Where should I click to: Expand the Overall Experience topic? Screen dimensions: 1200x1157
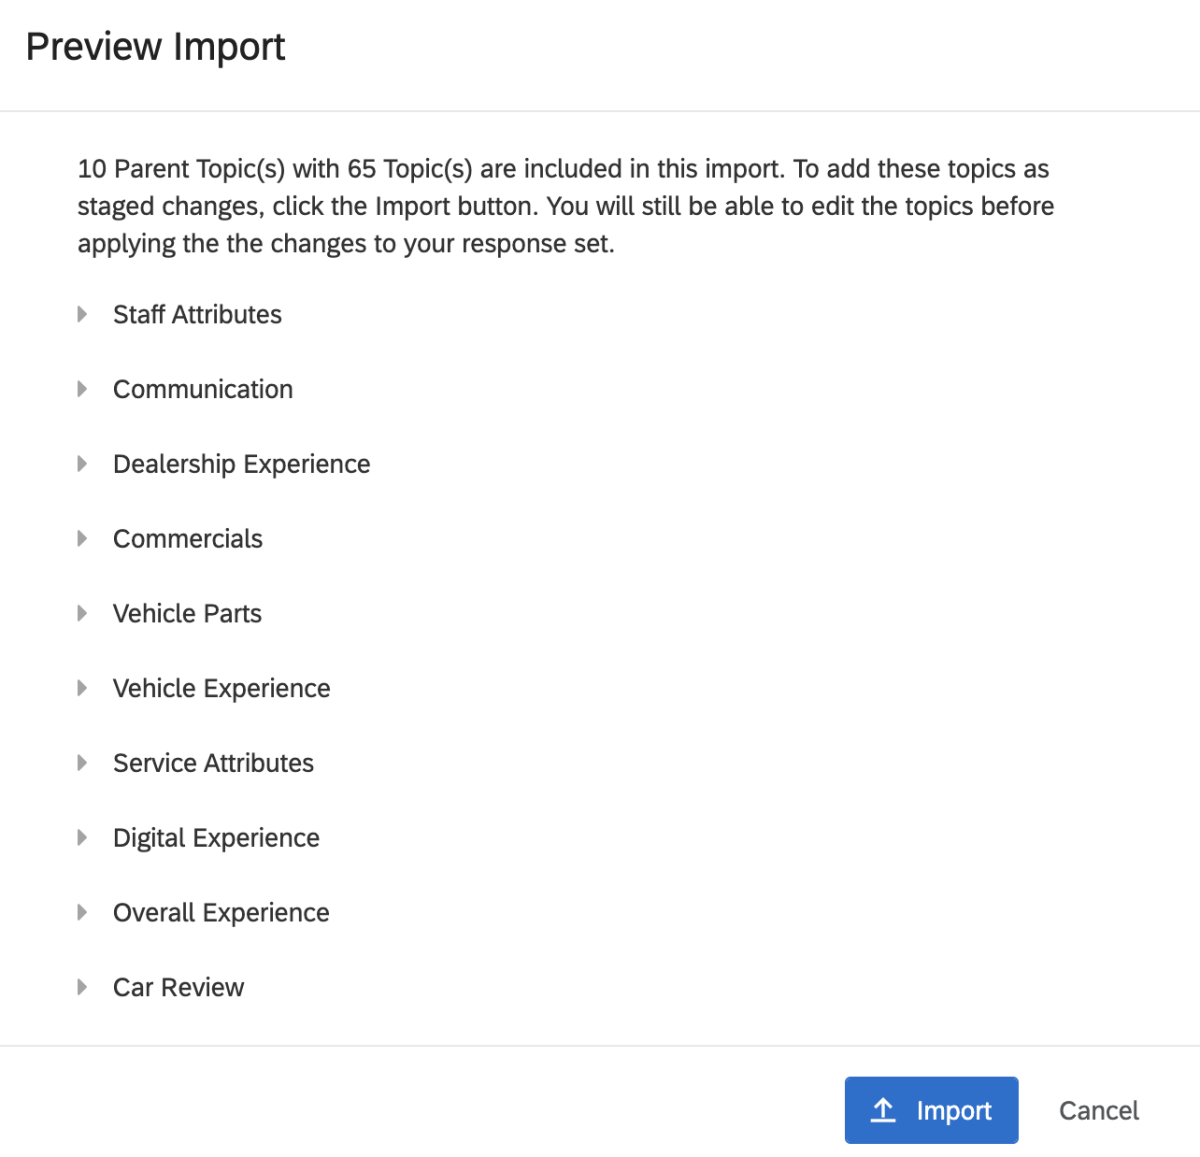tap(83, 911)
